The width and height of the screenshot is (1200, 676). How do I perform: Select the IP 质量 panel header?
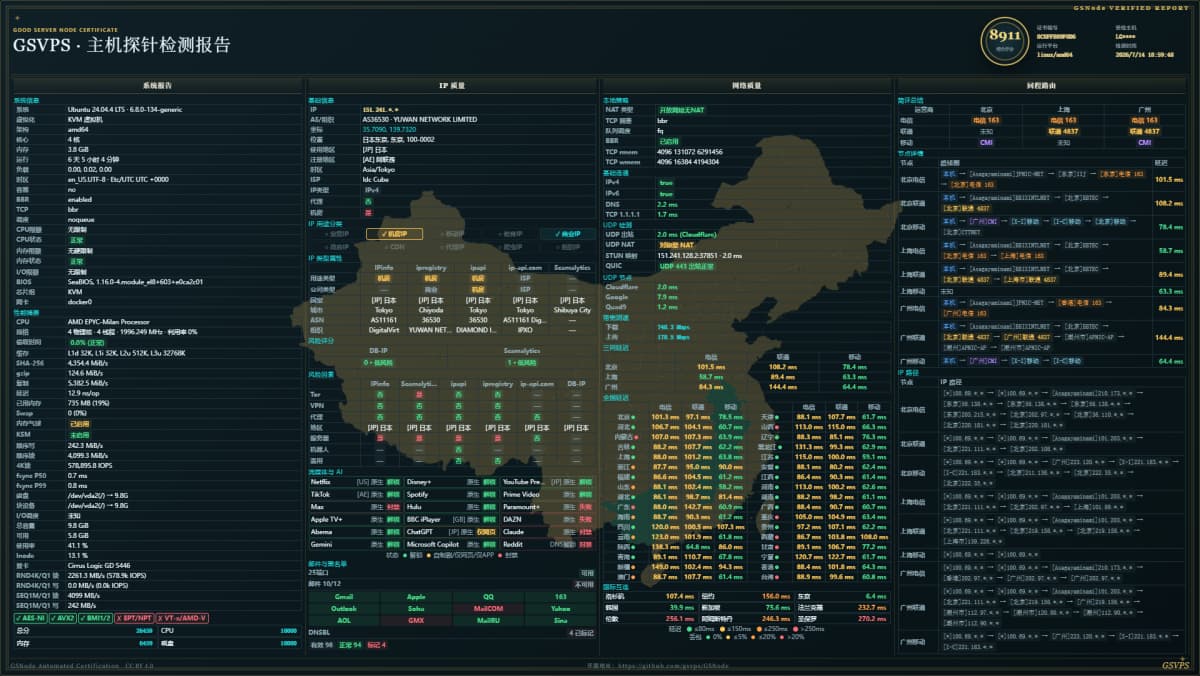pyautogui.click(x=451, y=86)
